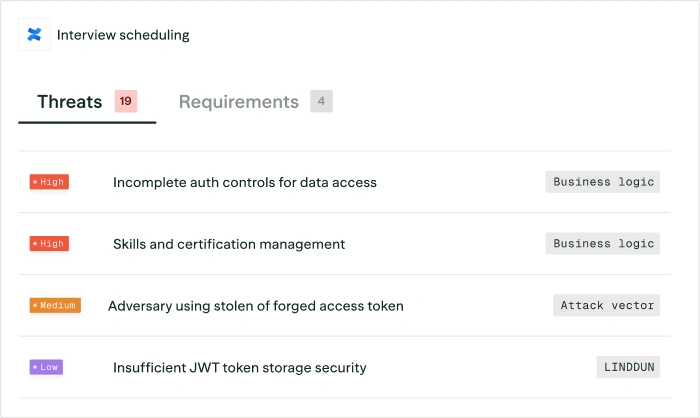This screenshot has width=700, height=418.
Task: Open Adversary using stolen access token threat
Action: click(x=256, y=306)
